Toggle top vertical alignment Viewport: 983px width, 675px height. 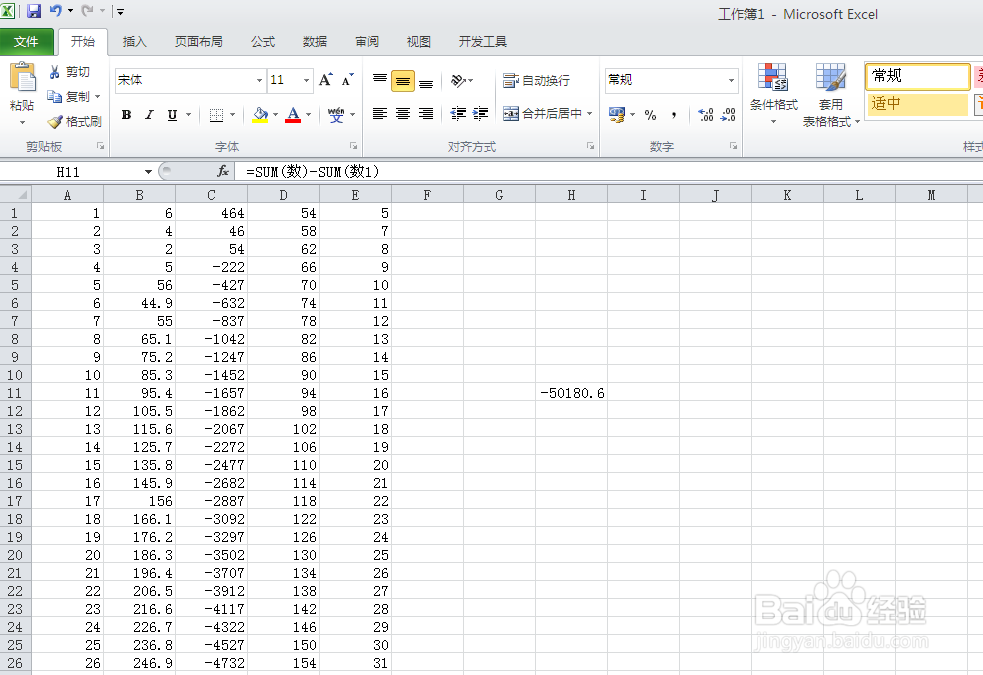[x=380, y=80]
